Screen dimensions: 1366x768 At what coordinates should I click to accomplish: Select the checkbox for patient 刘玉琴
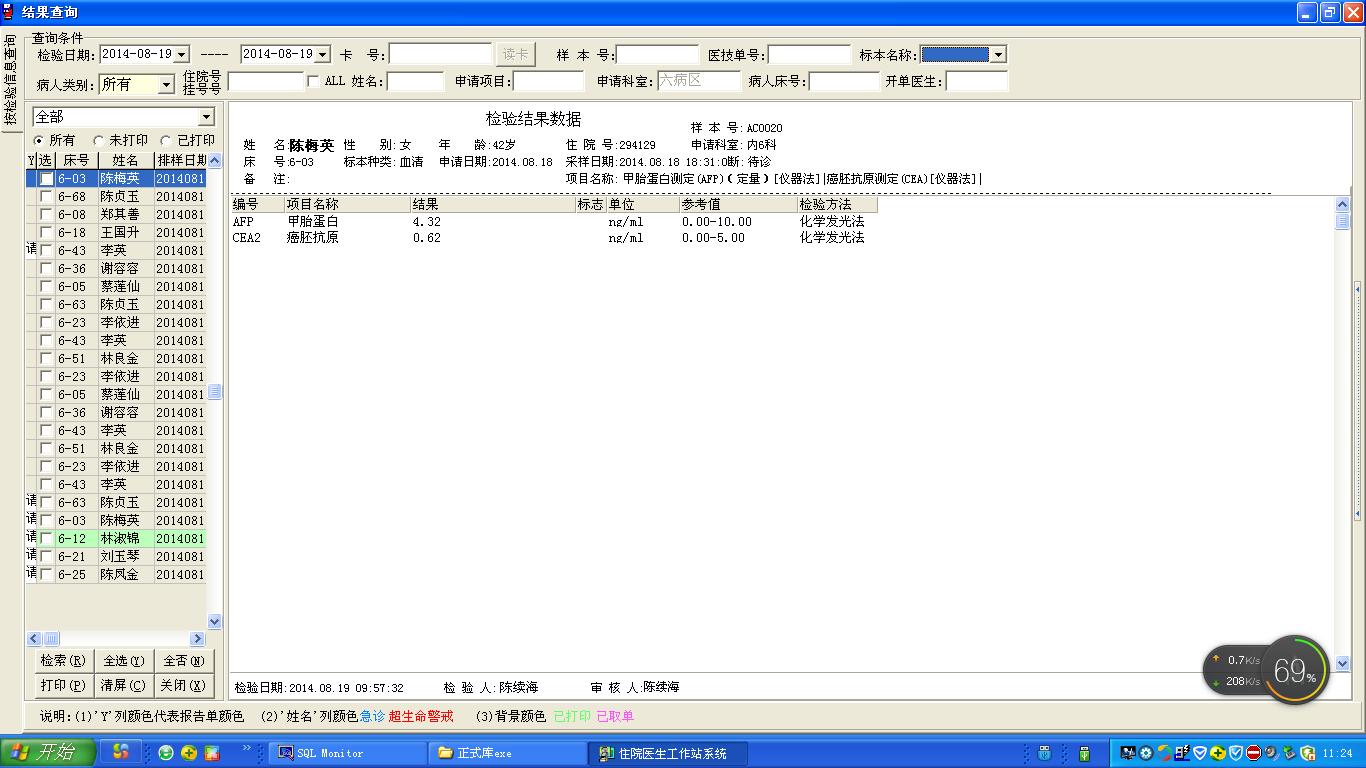coord(46,557)
